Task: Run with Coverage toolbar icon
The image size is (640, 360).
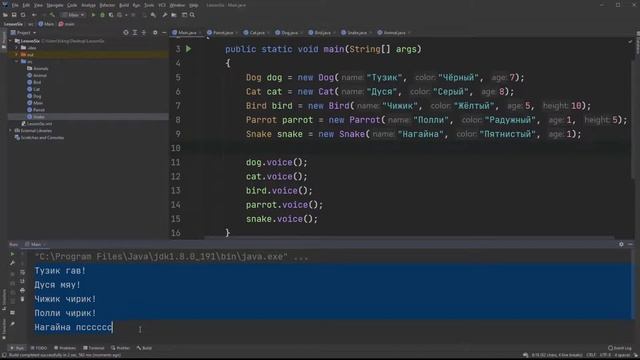Action: [111, 15]
